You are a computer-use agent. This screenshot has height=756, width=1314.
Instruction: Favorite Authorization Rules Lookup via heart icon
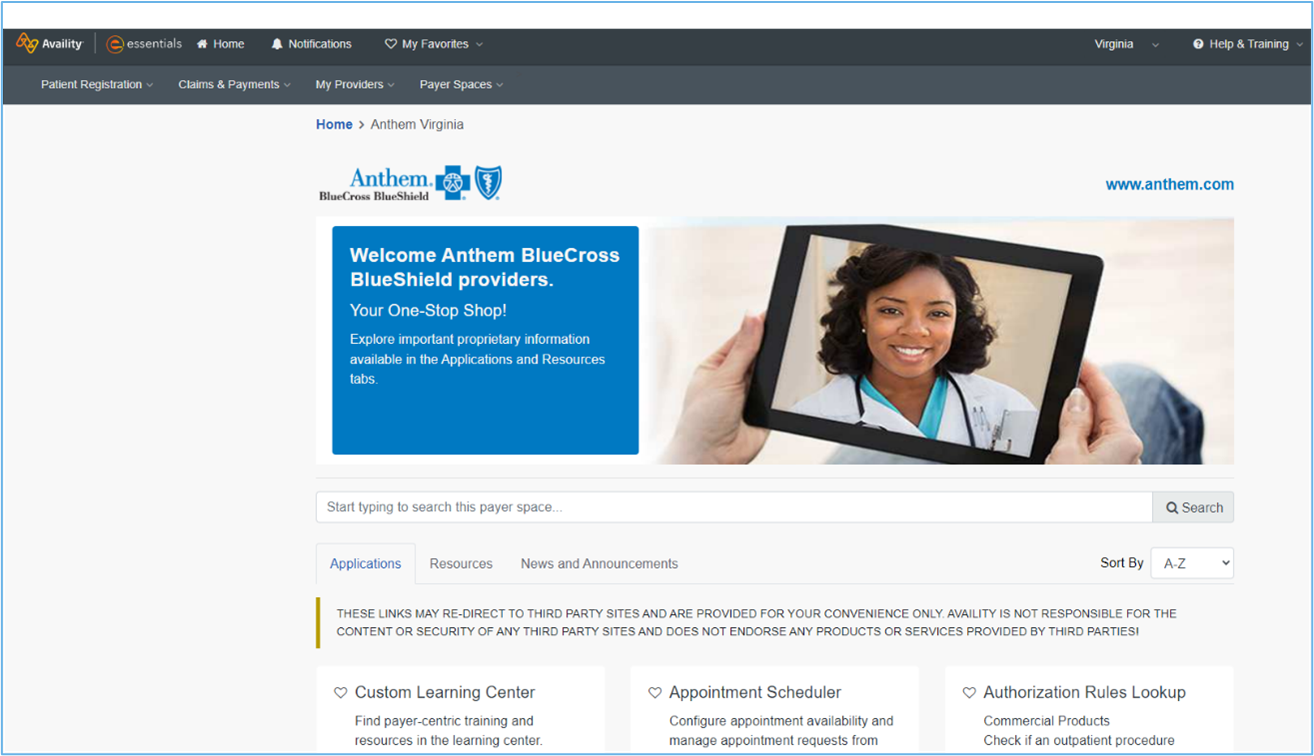968,691
